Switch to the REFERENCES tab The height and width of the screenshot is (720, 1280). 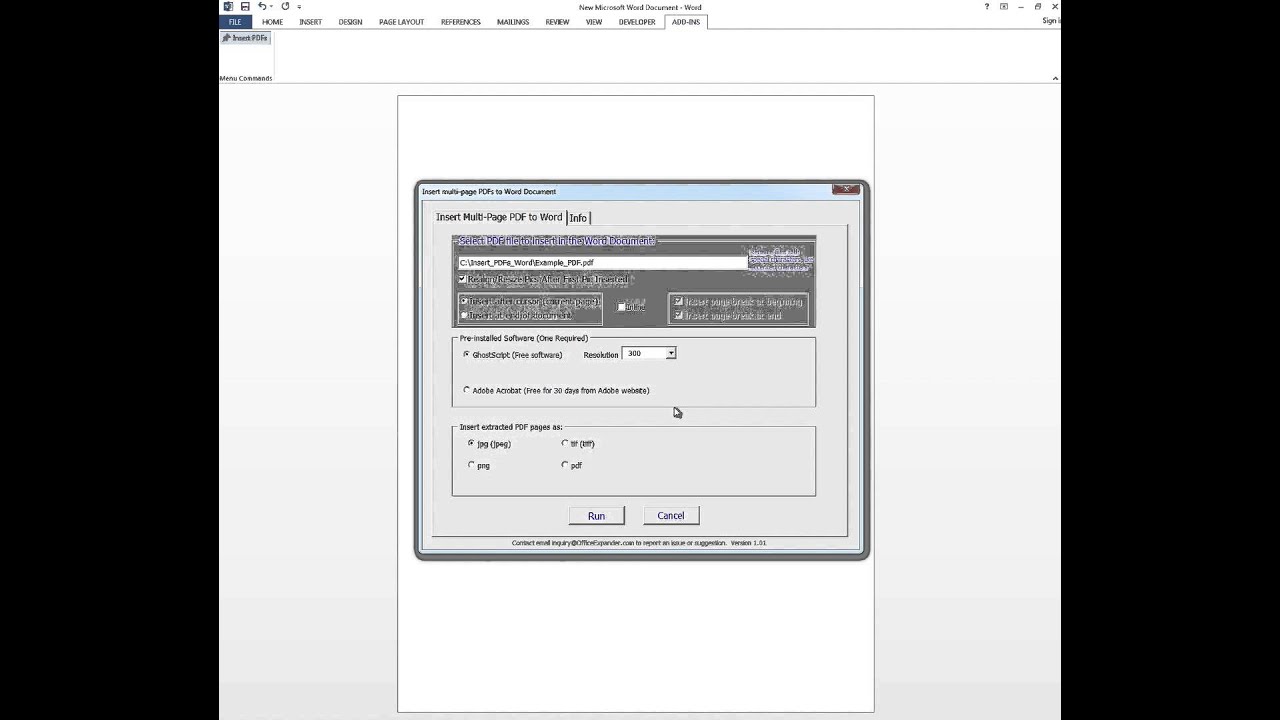pyautogui.click(x=461, y=22)
